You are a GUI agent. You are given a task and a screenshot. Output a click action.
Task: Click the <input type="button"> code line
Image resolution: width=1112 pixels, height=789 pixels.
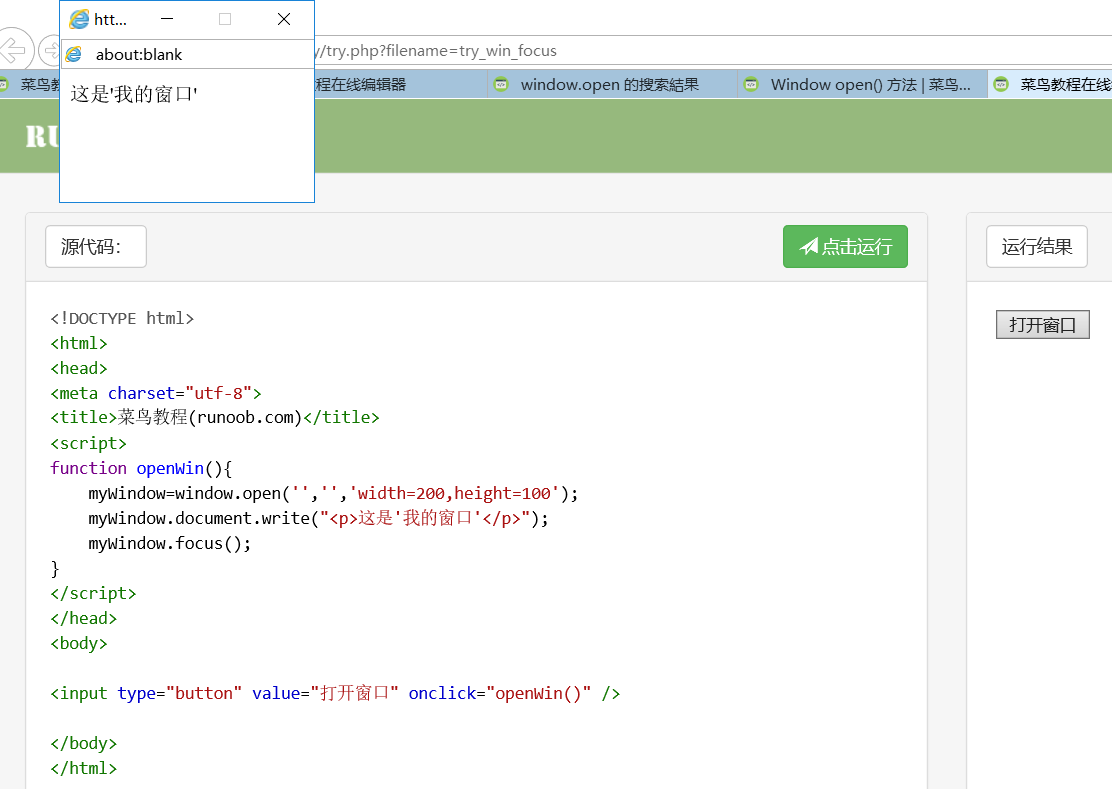[335, 693]
